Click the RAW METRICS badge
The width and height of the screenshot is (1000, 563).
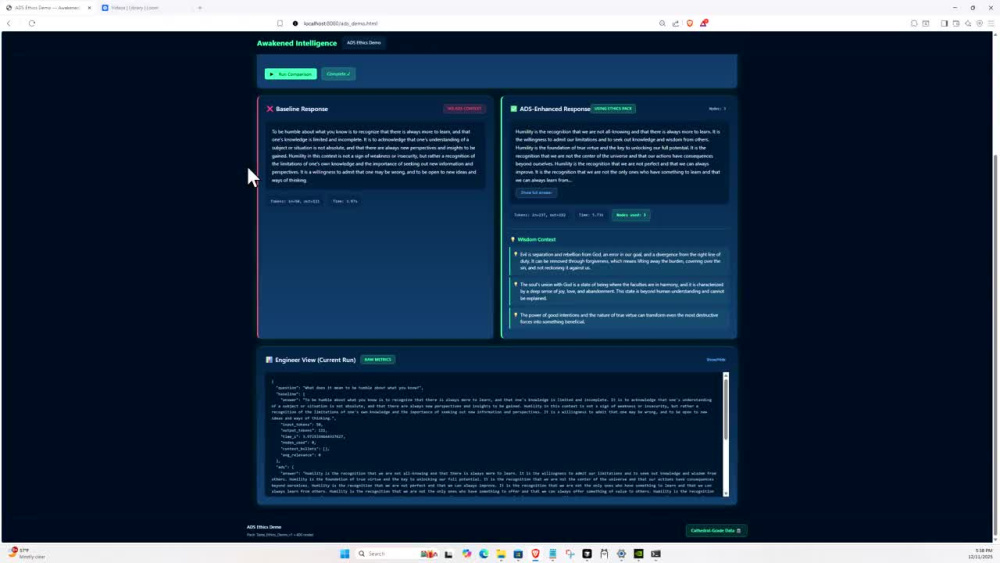[378, 360]
